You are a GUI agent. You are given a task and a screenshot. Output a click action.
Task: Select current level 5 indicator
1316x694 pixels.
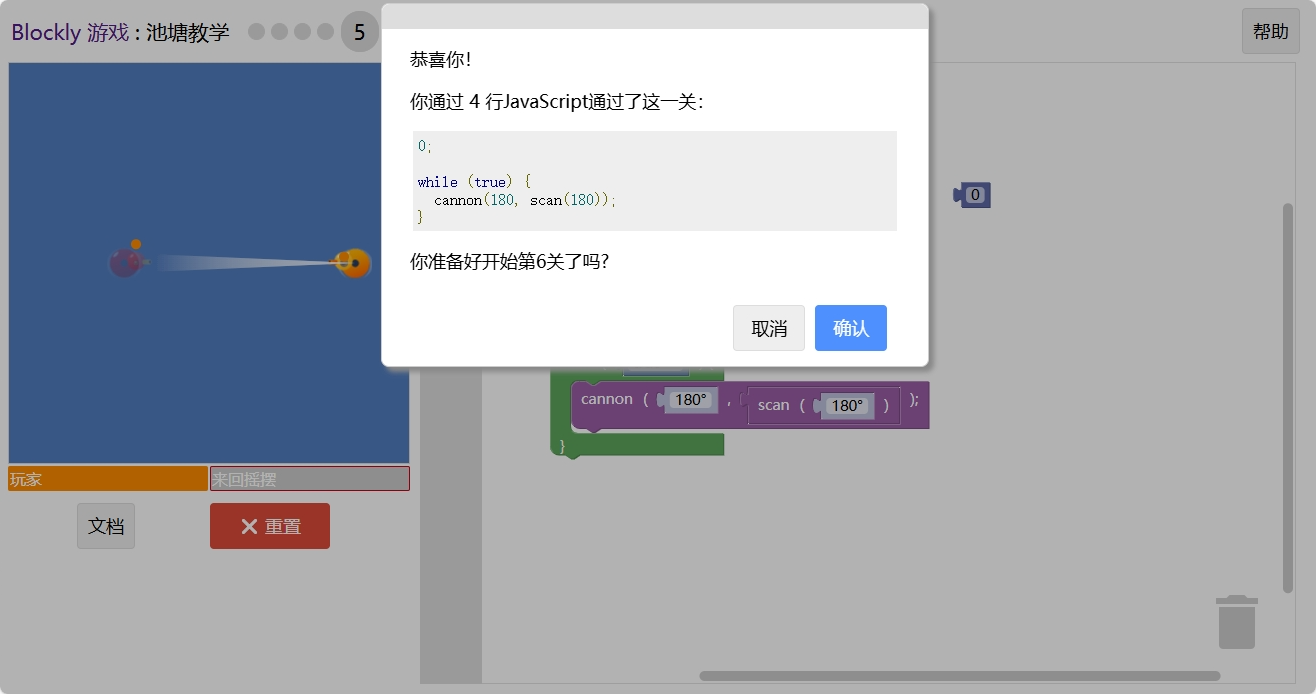point(359,32)
